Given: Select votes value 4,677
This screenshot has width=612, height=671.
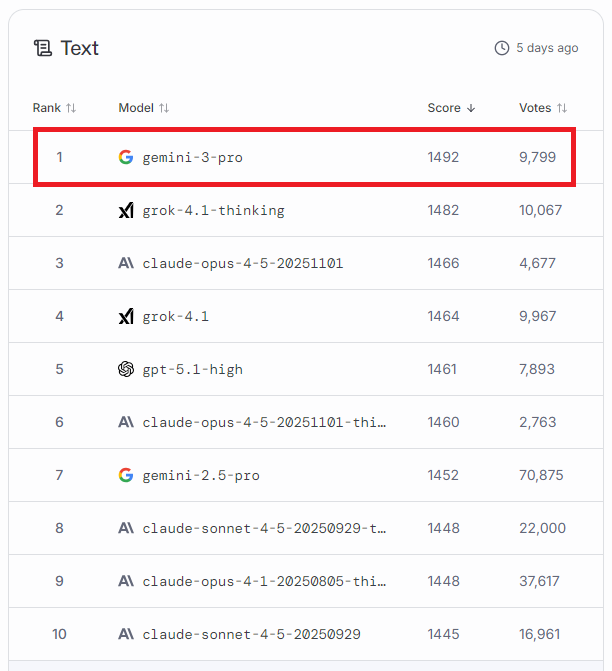Looking at the screenshot, I should [x=538, y=263].
